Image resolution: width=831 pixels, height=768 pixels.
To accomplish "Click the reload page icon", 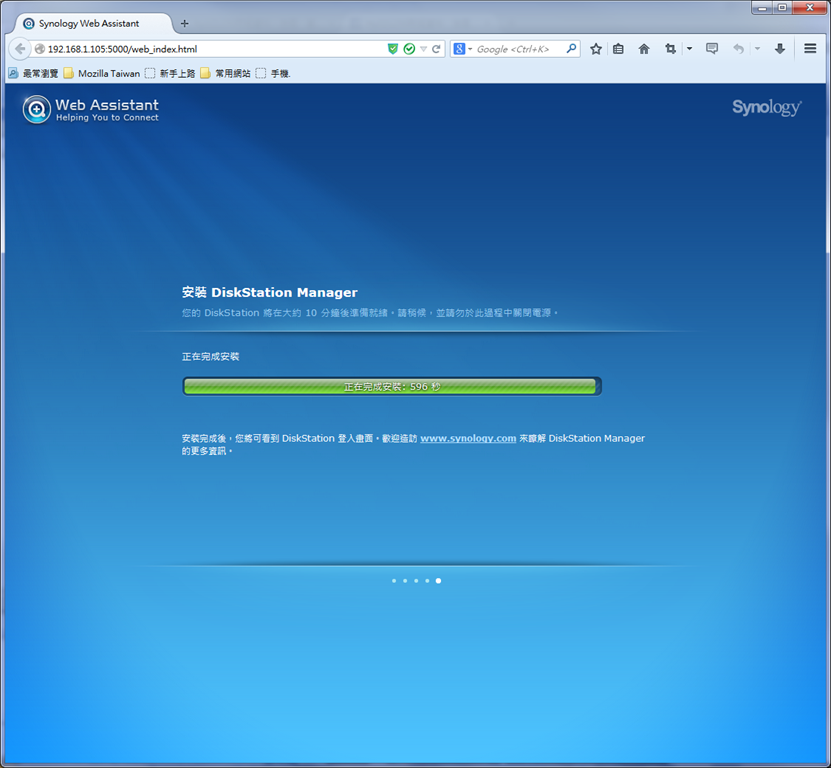I will click(x=436, y=49).
